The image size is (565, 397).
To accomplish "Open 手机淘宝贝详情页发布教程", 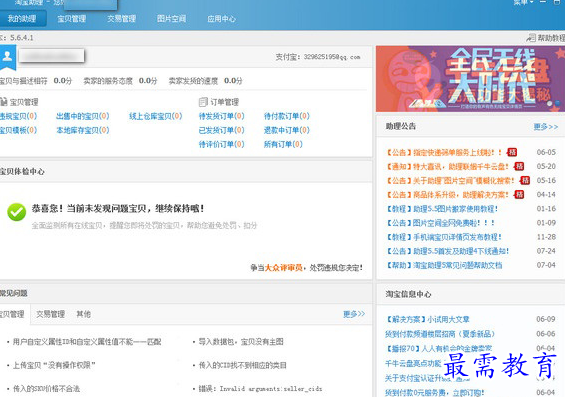I will (x=444, y=237).
